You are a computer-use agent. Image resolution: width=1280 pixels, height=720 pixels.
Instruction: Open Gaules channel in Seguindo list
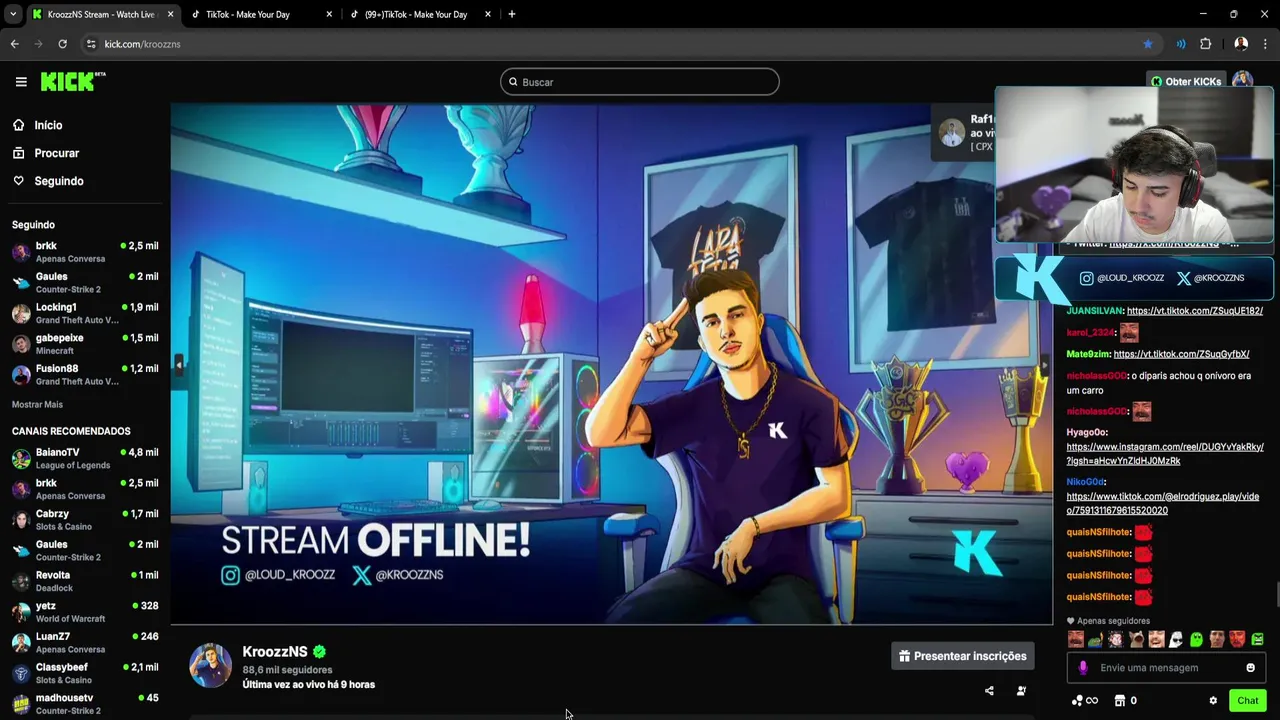85,283
